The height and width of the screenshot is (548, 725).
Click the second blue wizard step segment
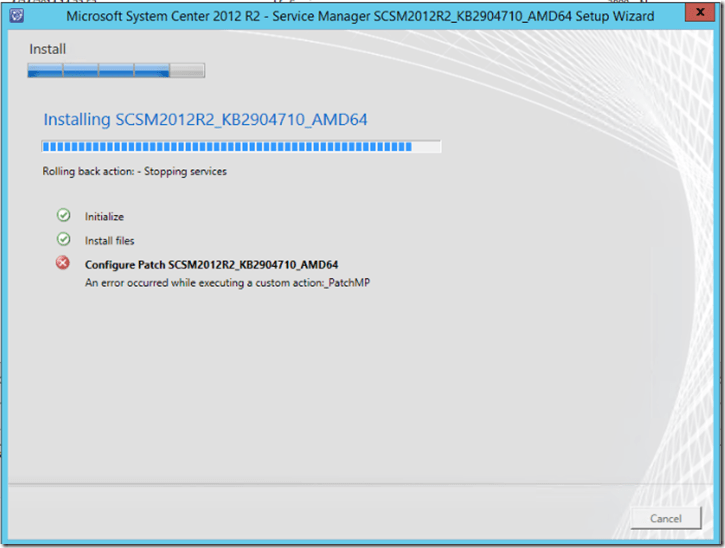click(81, 70)
